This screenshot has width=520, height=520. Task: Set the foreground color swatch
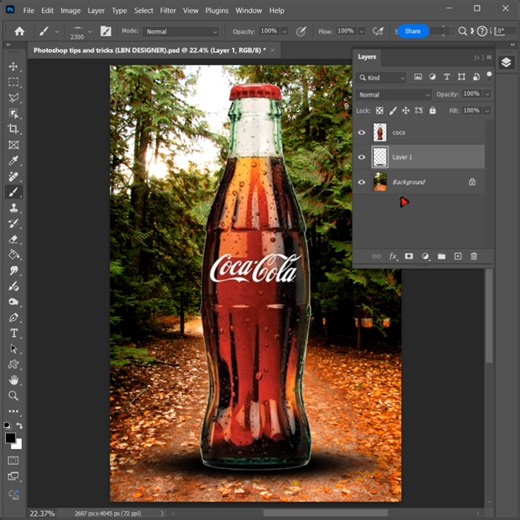click(10, 438)
